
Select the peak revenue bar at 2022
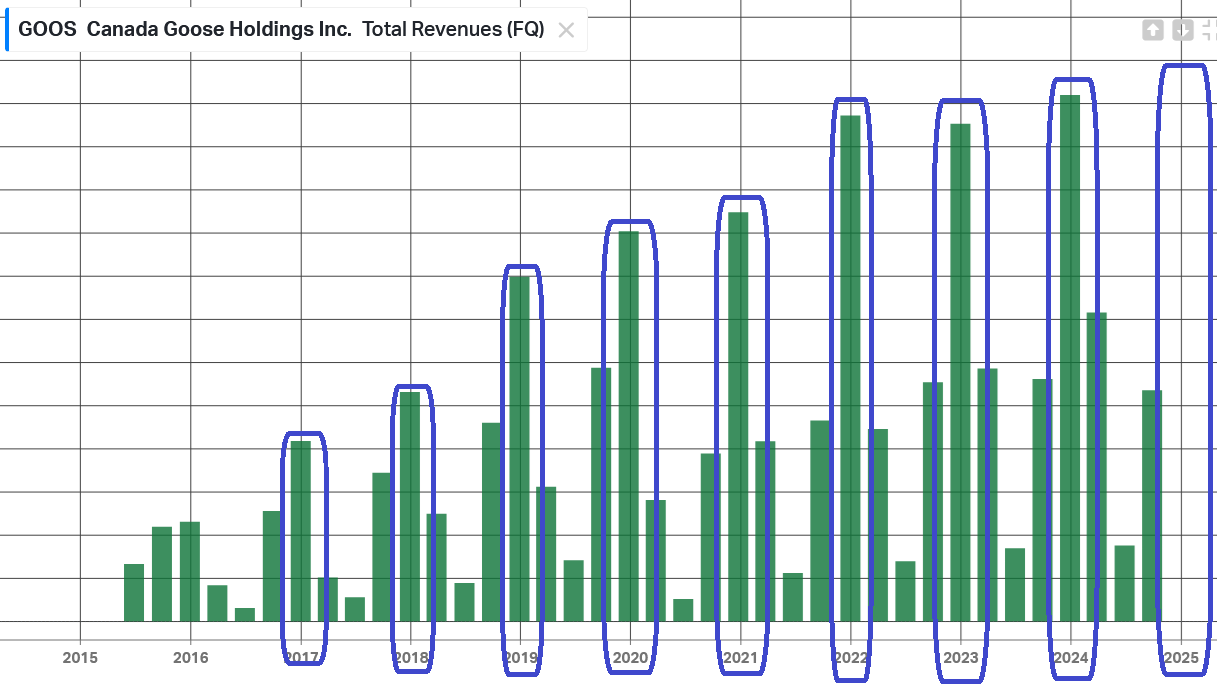click(x=850, y=368)
